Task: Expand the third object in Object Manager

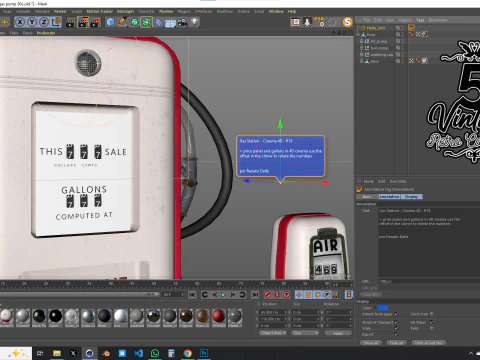Action: (x=362, y=41)
